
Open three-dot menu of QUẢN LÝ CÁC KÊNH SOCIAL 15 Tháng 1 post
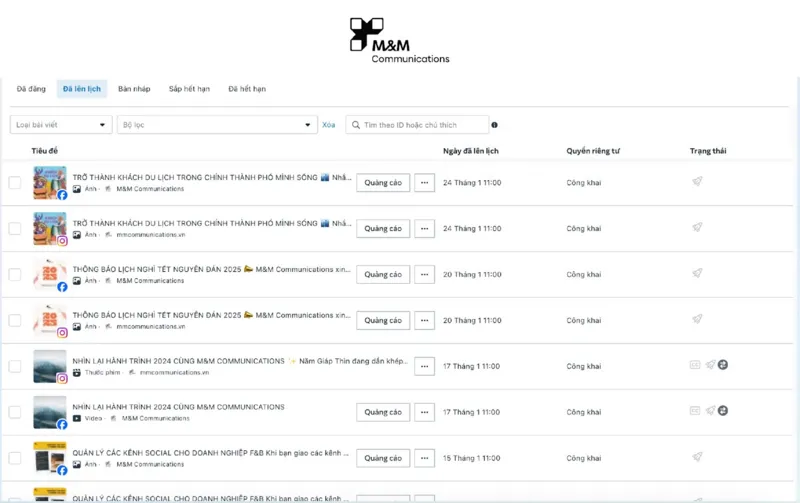424,458
